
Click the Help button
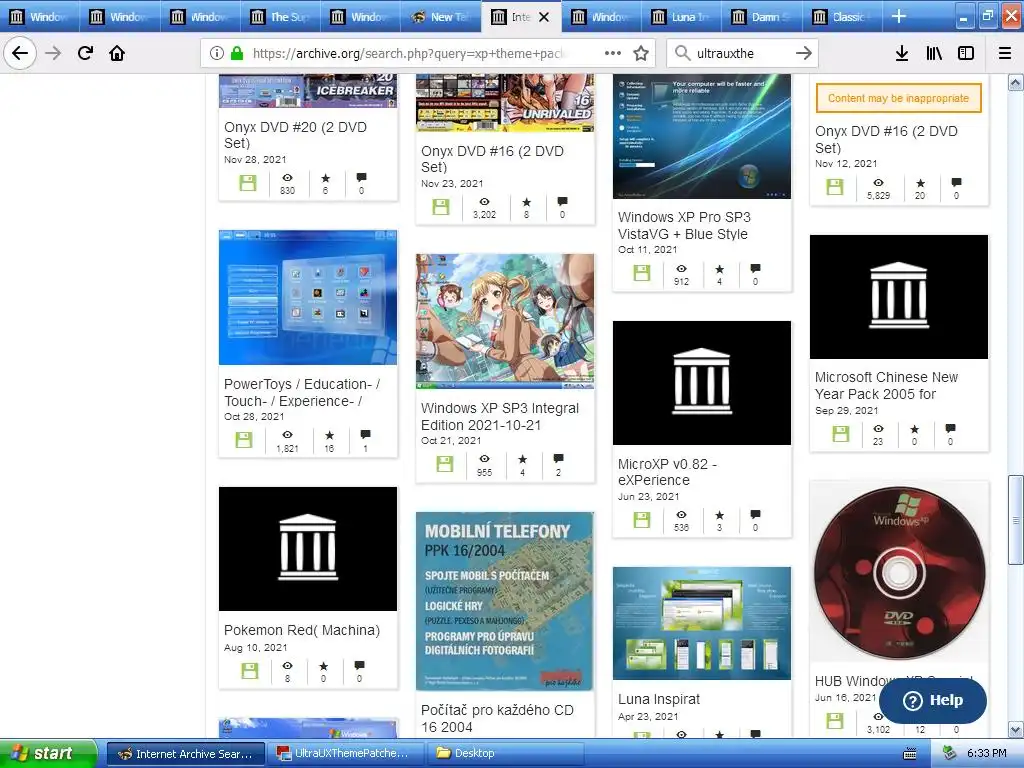tap(933, 701)
